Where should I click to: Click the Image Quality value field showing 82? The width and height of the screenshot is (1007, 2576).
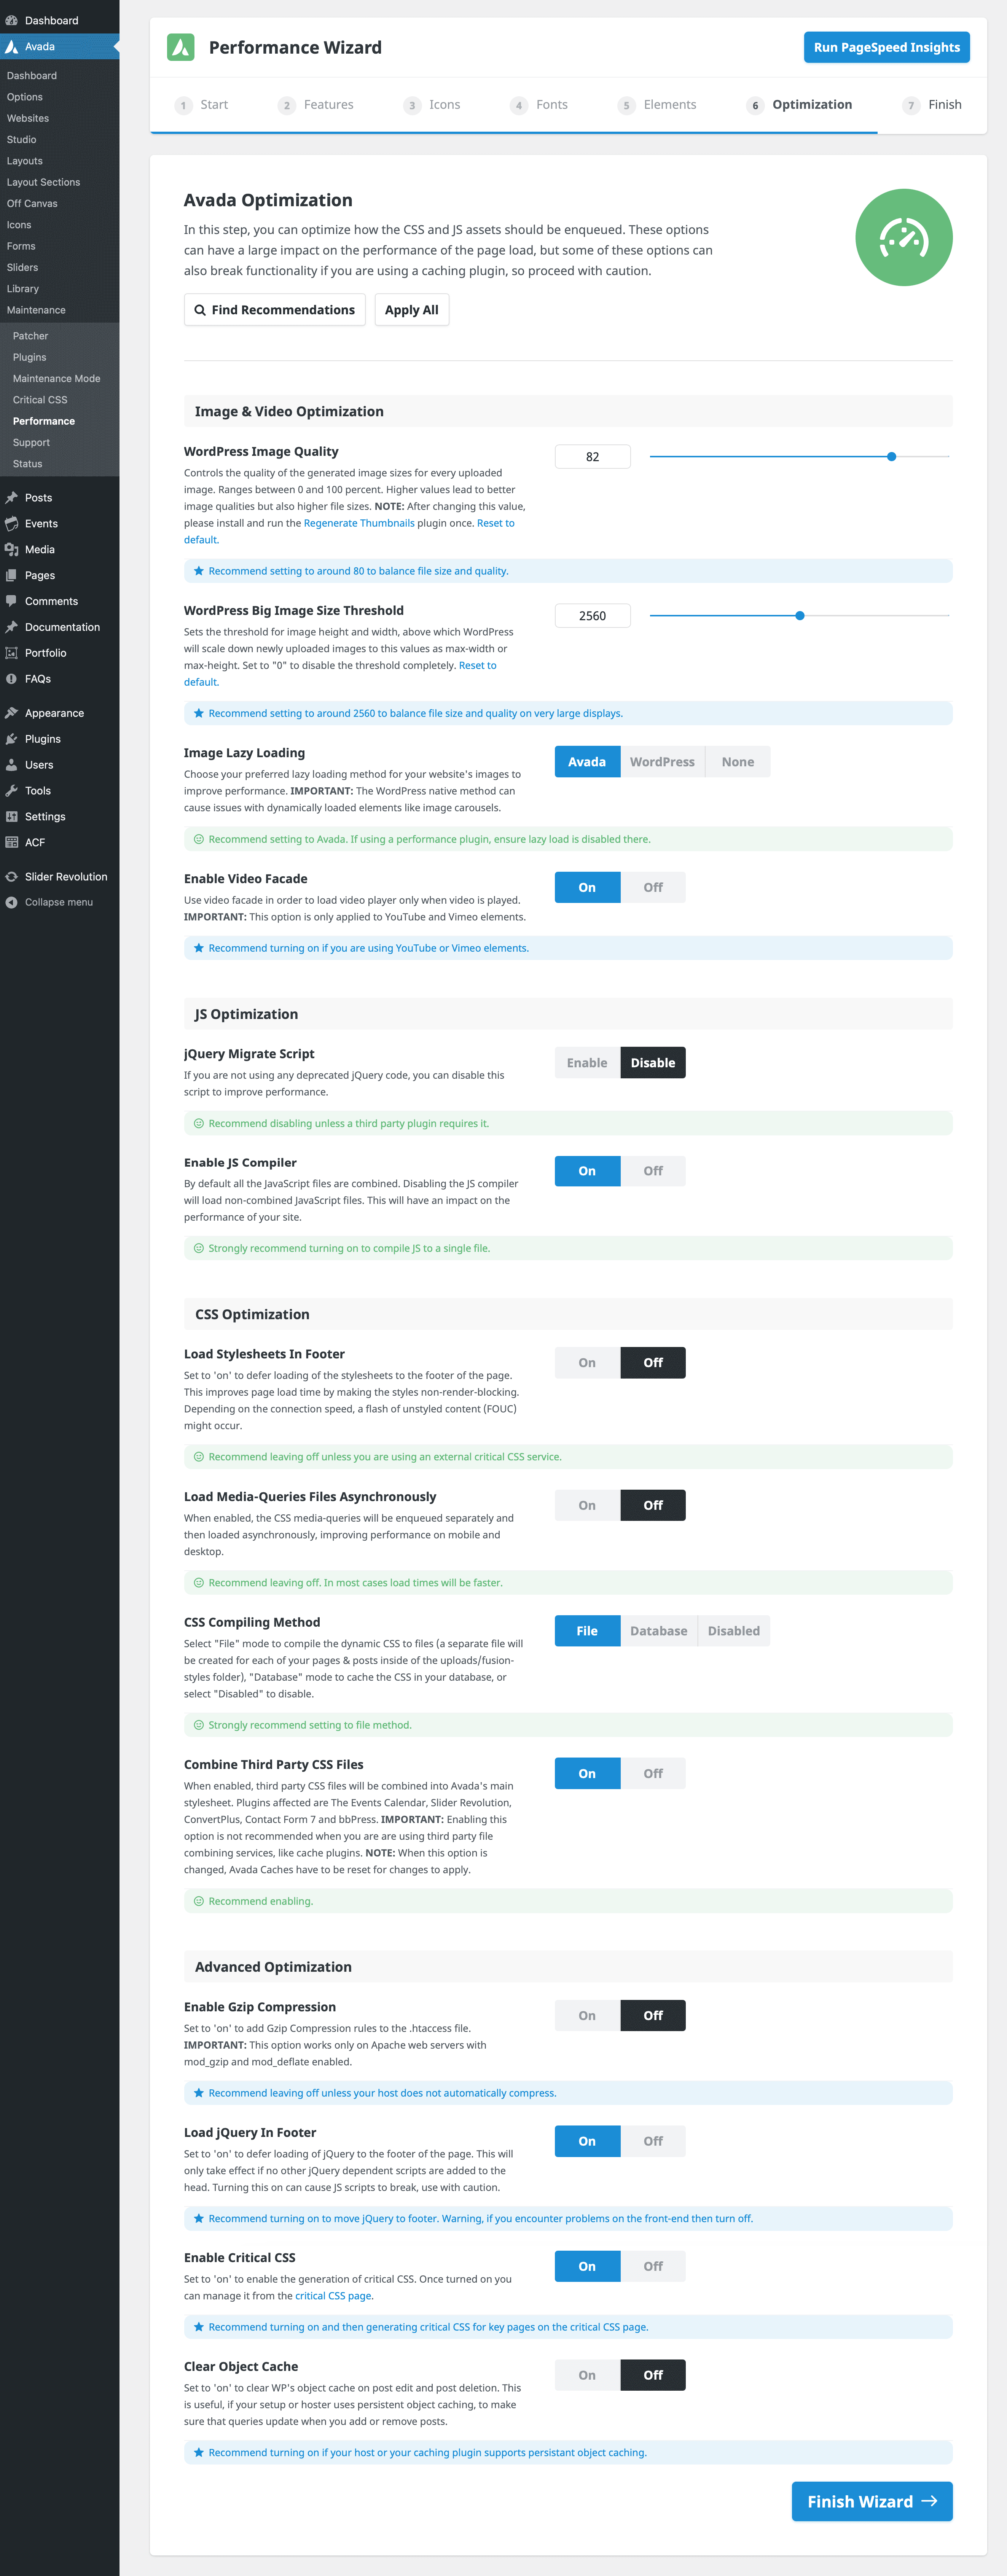593,457
